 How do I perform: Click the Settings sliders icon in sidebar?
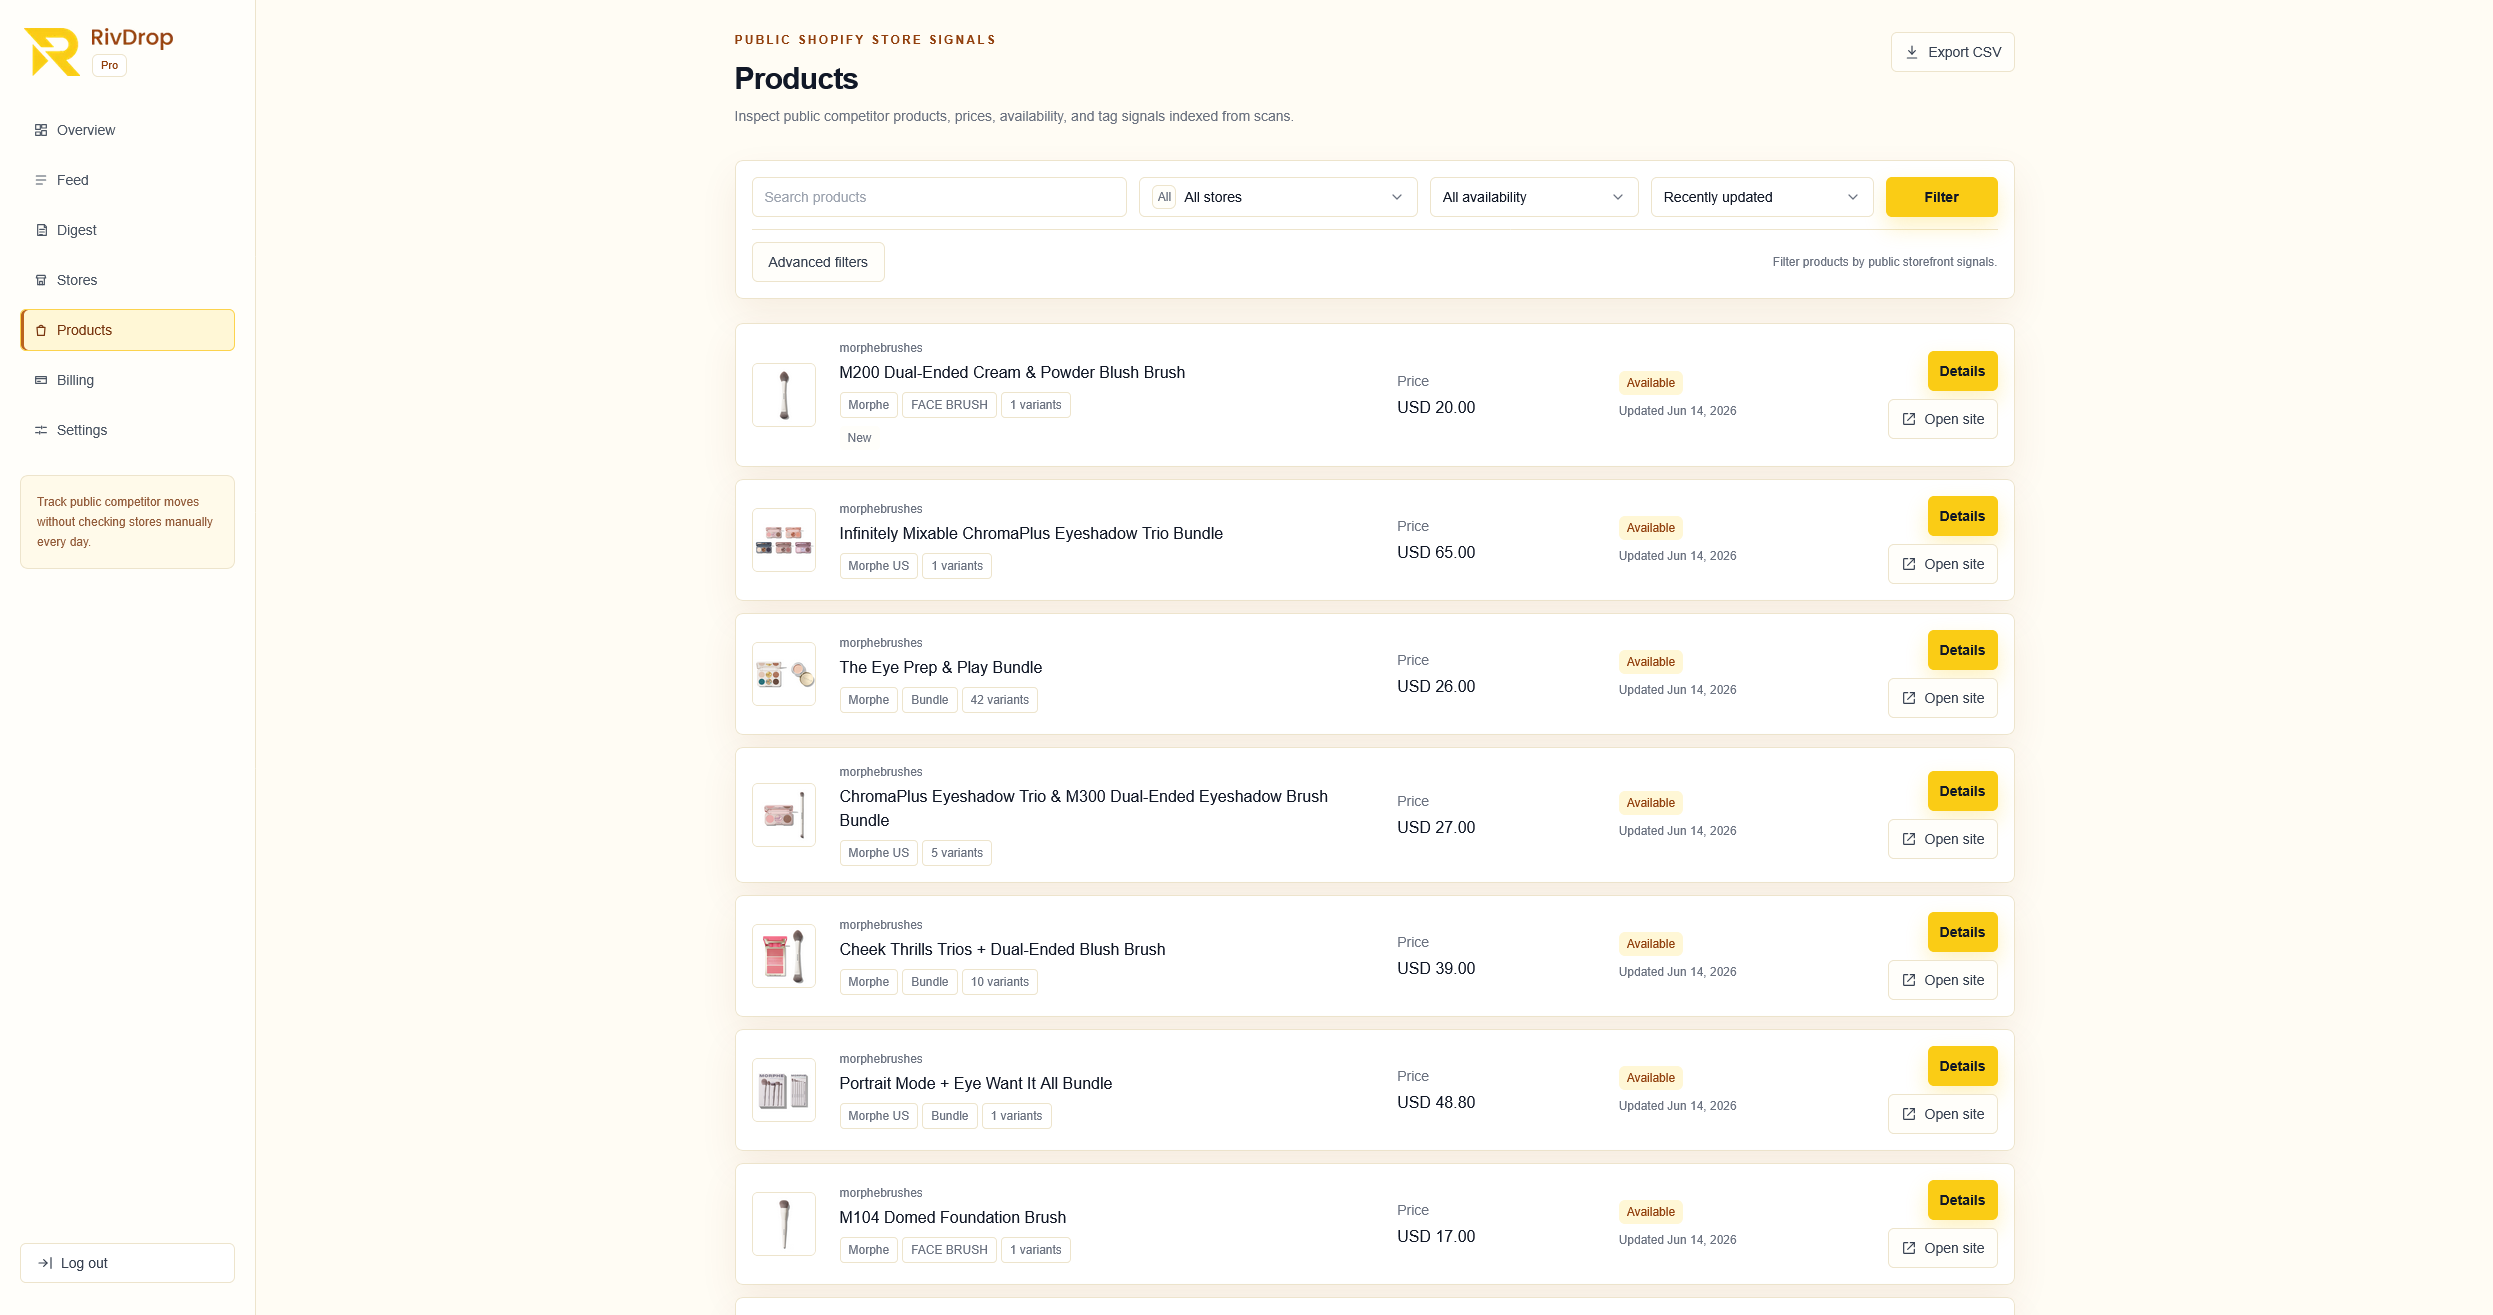point(41,430)
